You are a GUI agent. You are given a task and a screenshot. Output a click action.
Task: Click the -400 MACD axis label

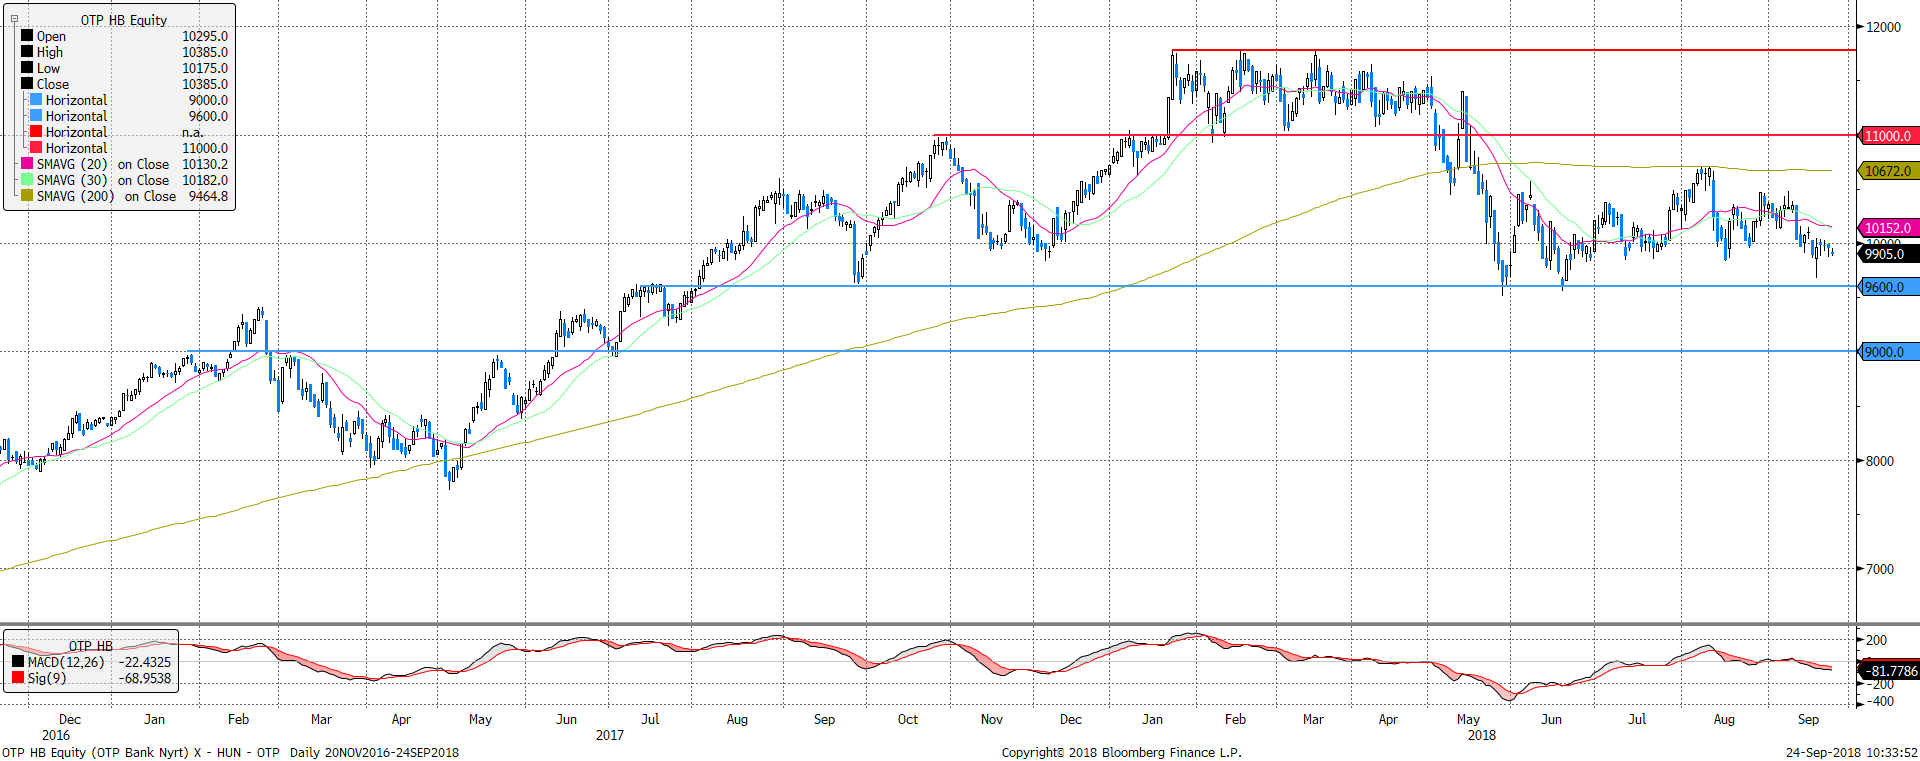[x=1880, y=701]
